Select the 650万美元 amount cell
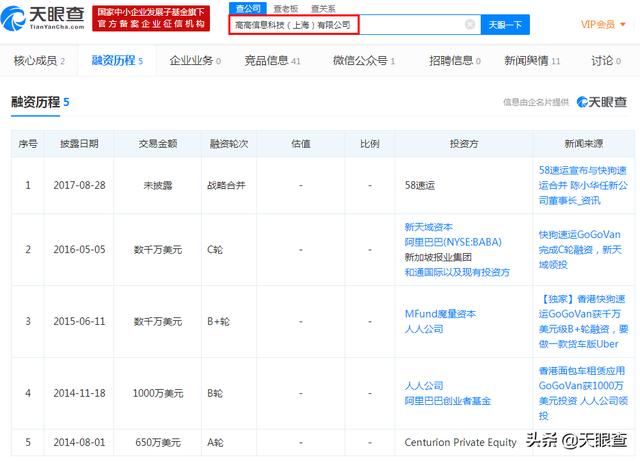The height and width of the screenshot is (461, 640). [x=158, y=442]
